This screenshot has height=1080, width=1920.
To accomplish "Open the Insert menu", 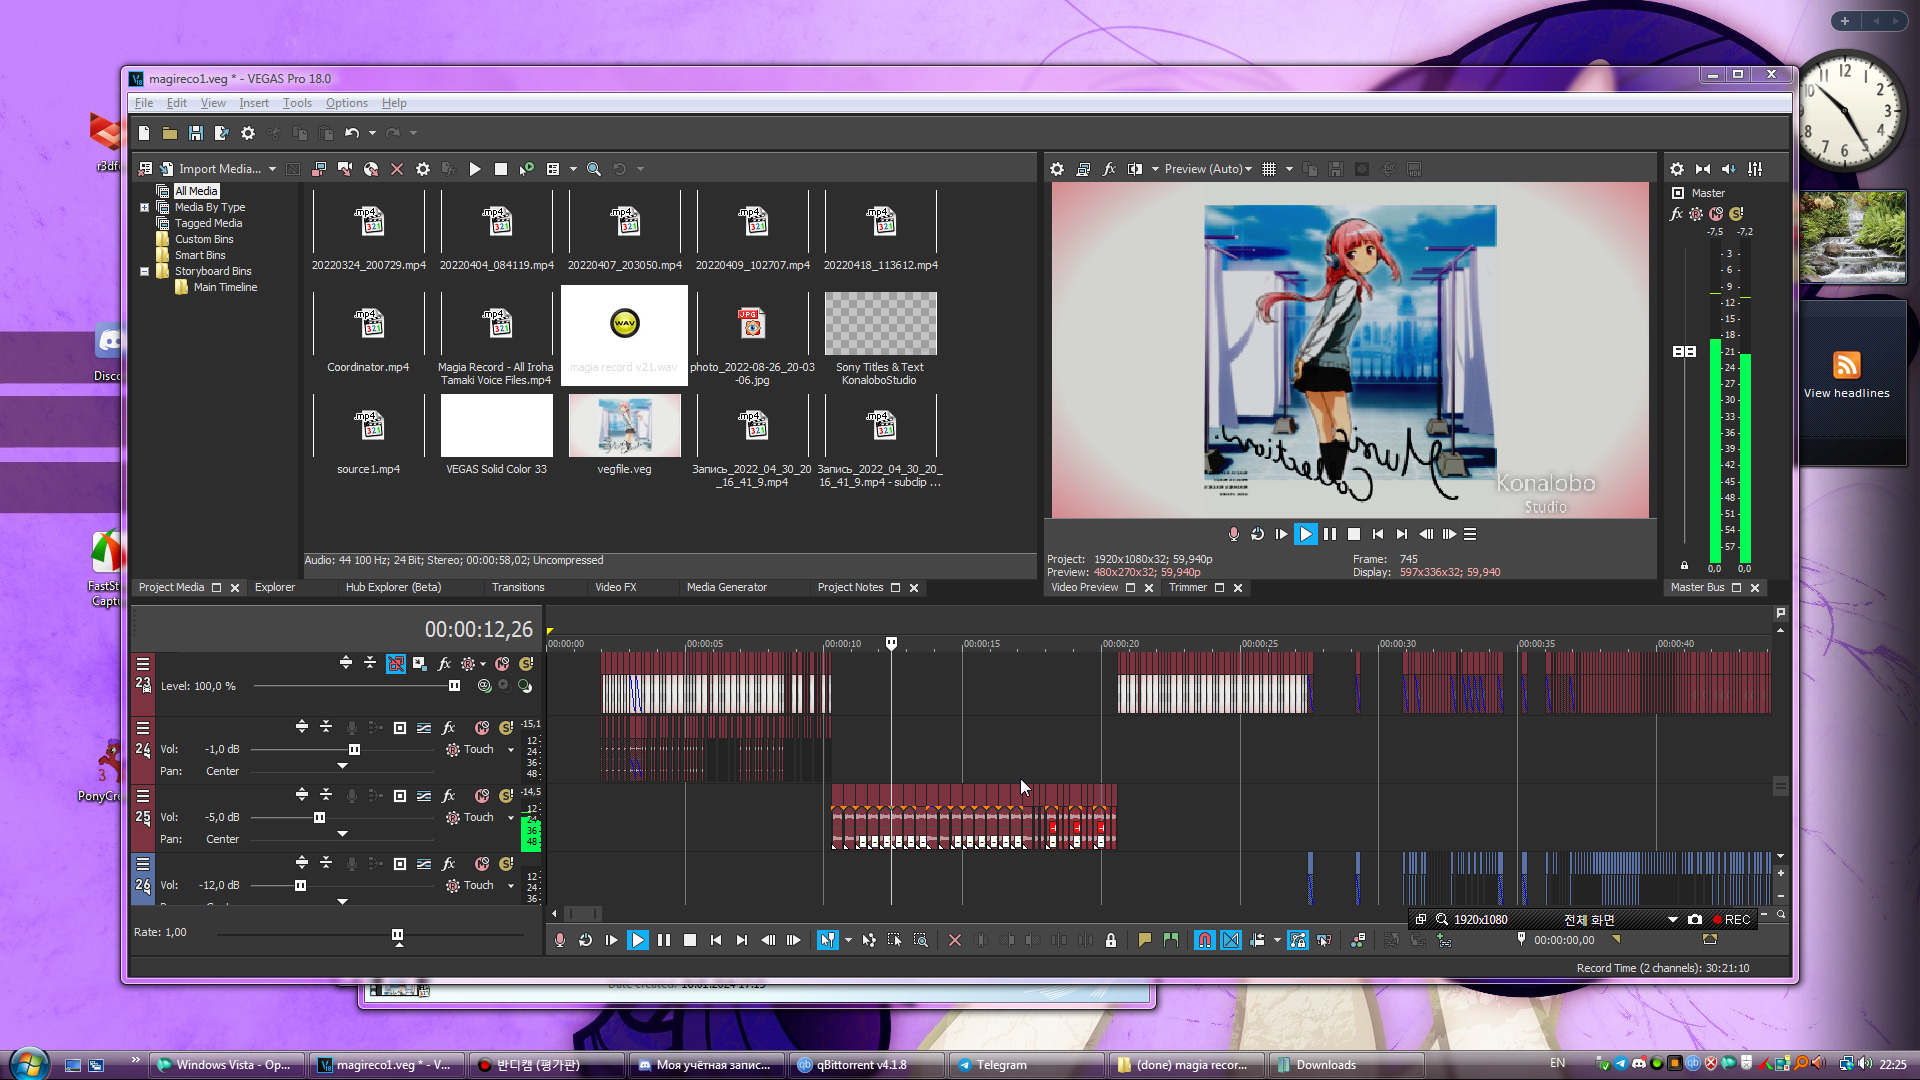I will [x=253, y=103].
